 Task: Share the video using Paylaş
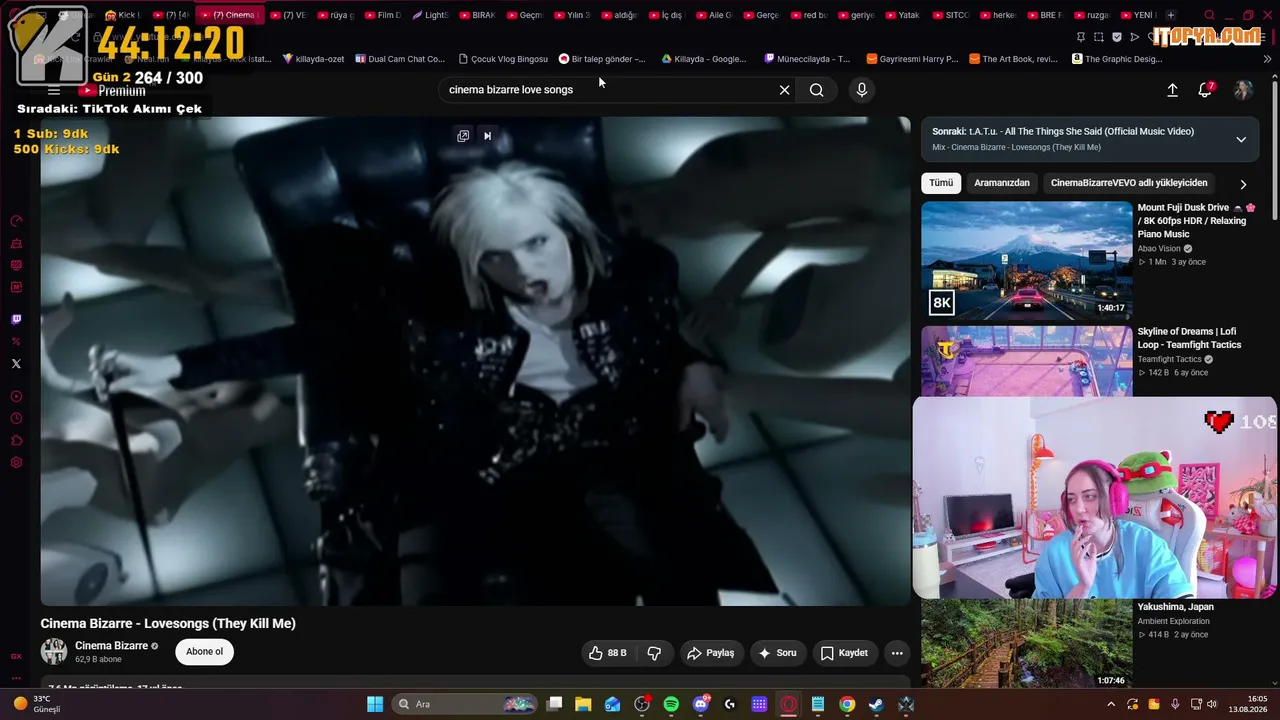click(710, 653)
